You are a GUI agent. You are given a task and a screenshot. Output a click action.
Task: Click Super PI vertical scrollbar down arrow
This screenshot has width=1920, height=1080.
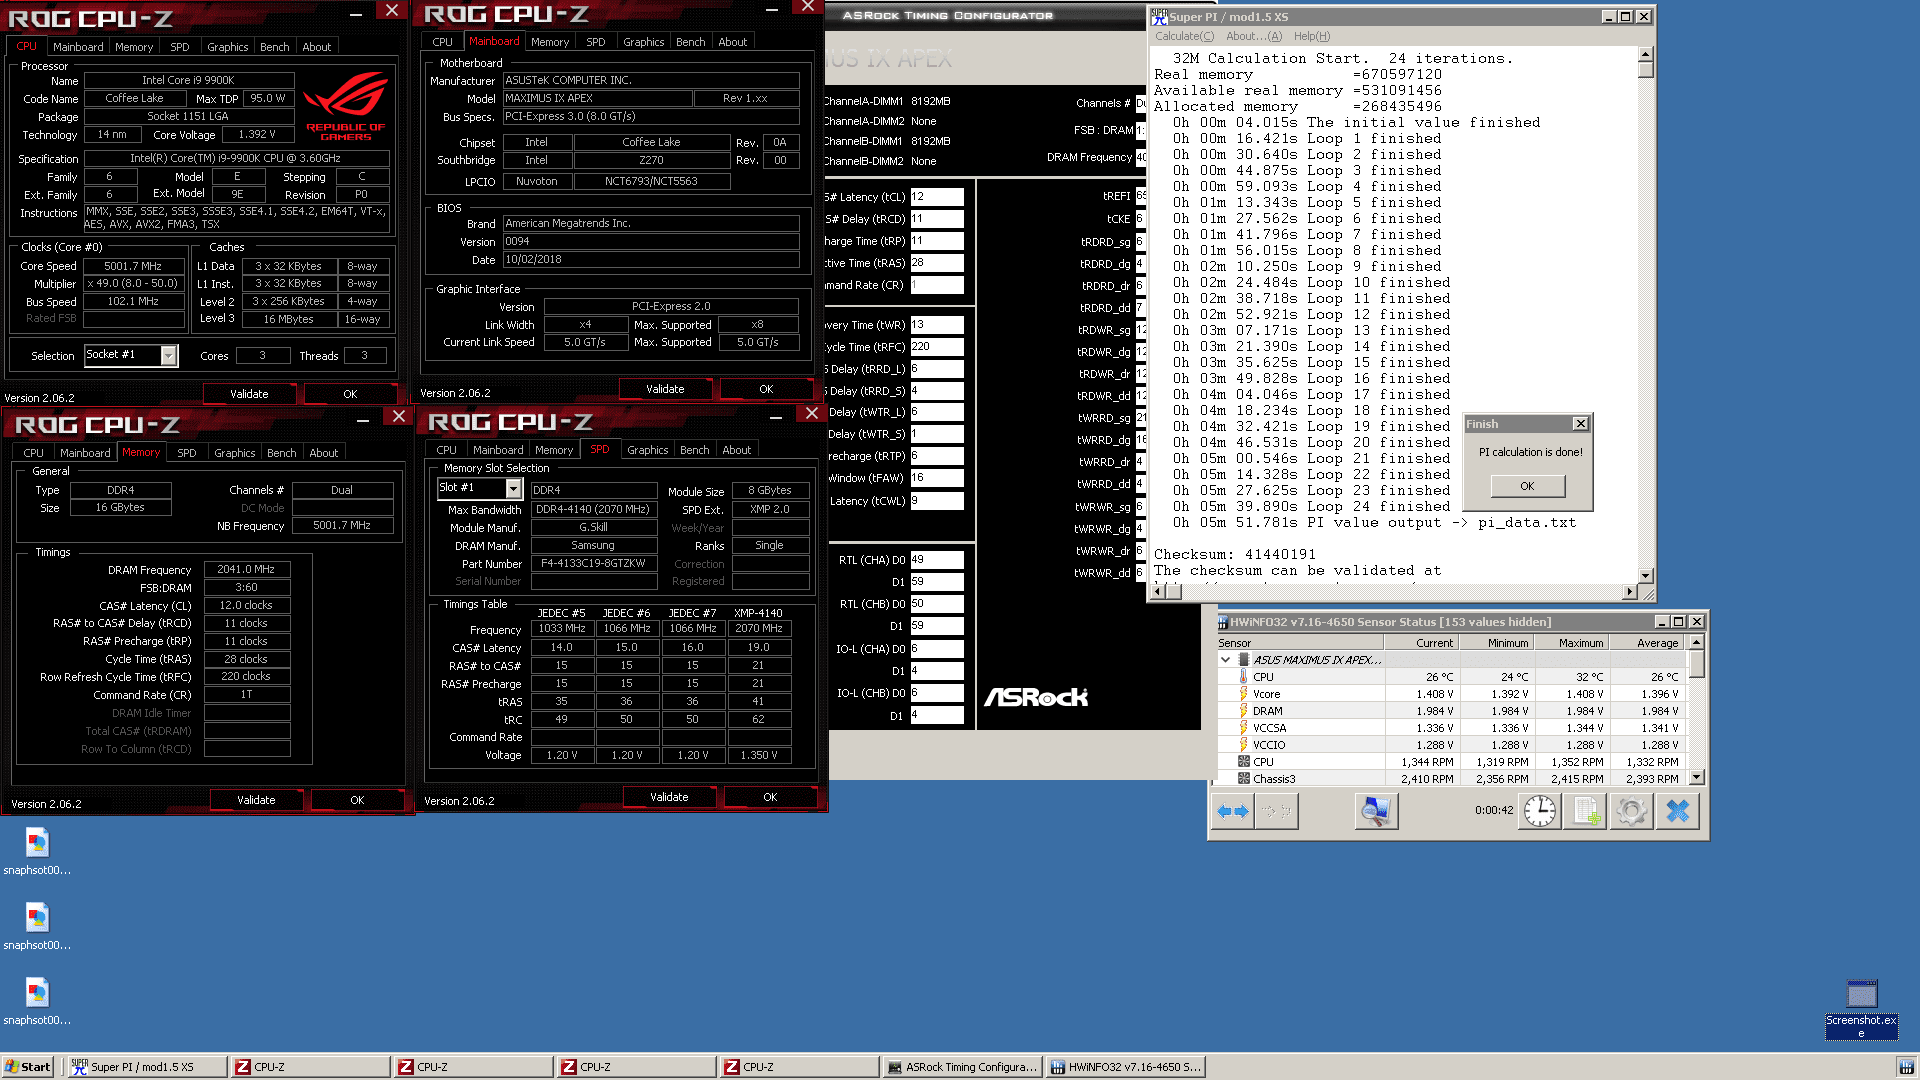(1645, 575)
